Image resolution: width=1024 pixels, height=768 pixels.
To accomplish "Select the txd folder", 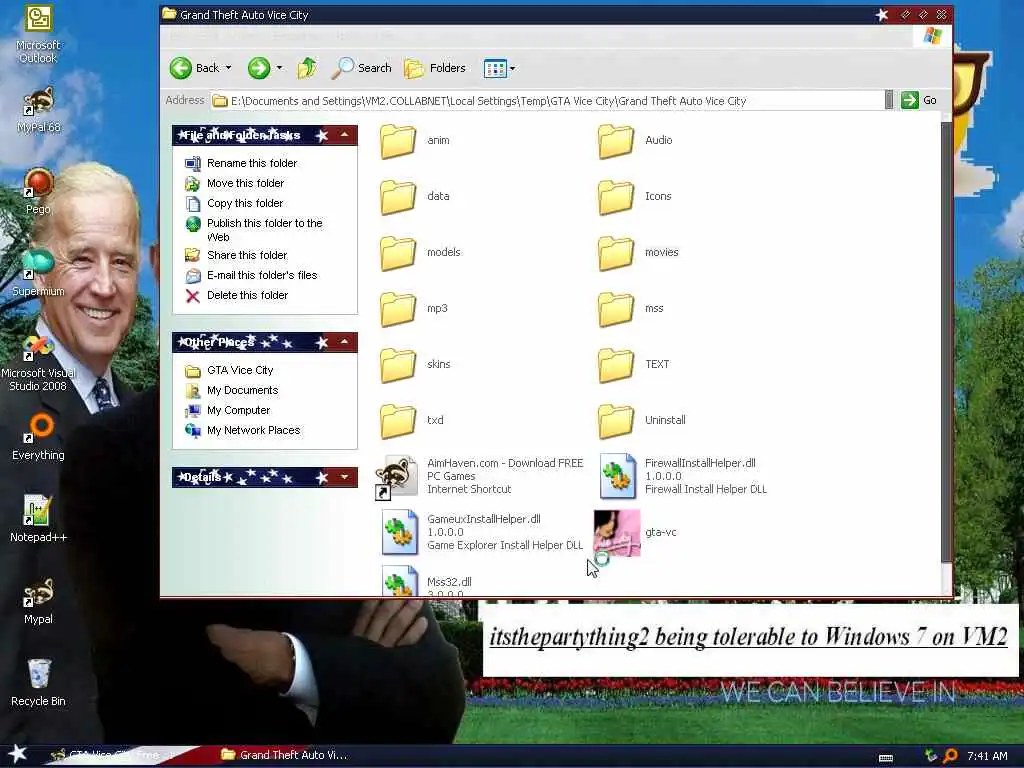I will tap(411, 421).
